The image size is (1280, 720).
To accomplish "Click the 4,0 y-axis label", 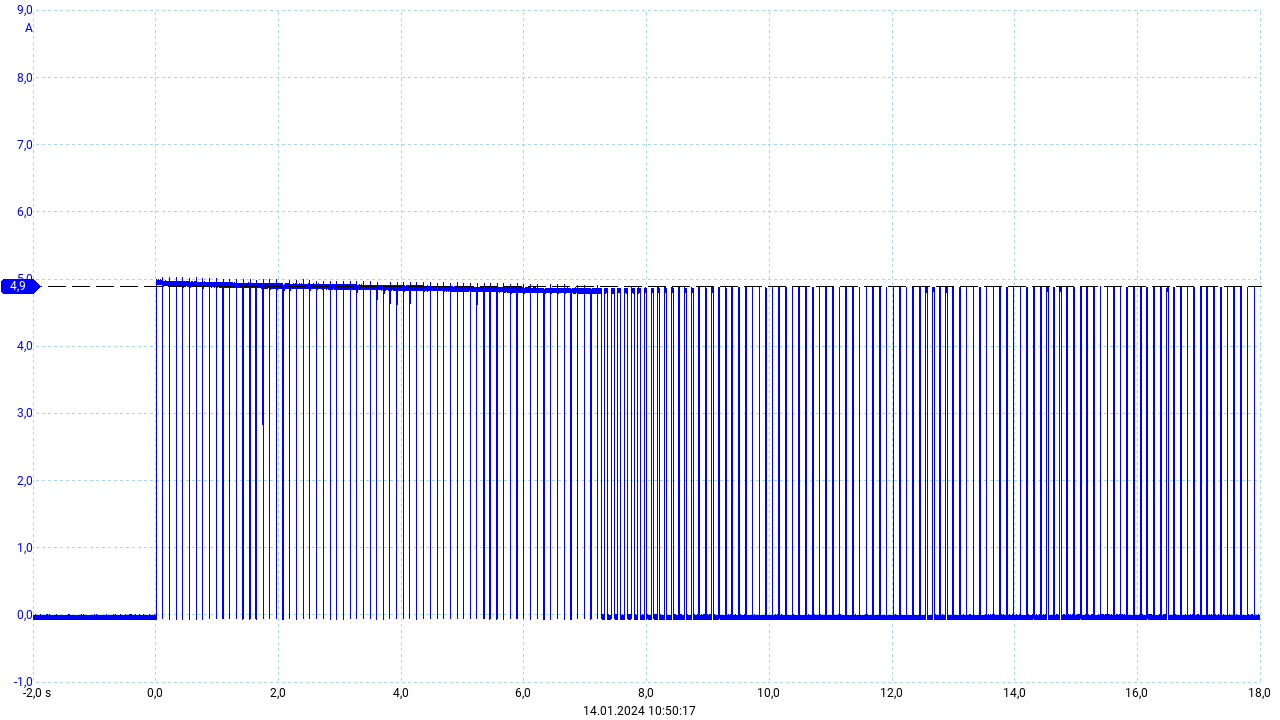I will 25,346.
